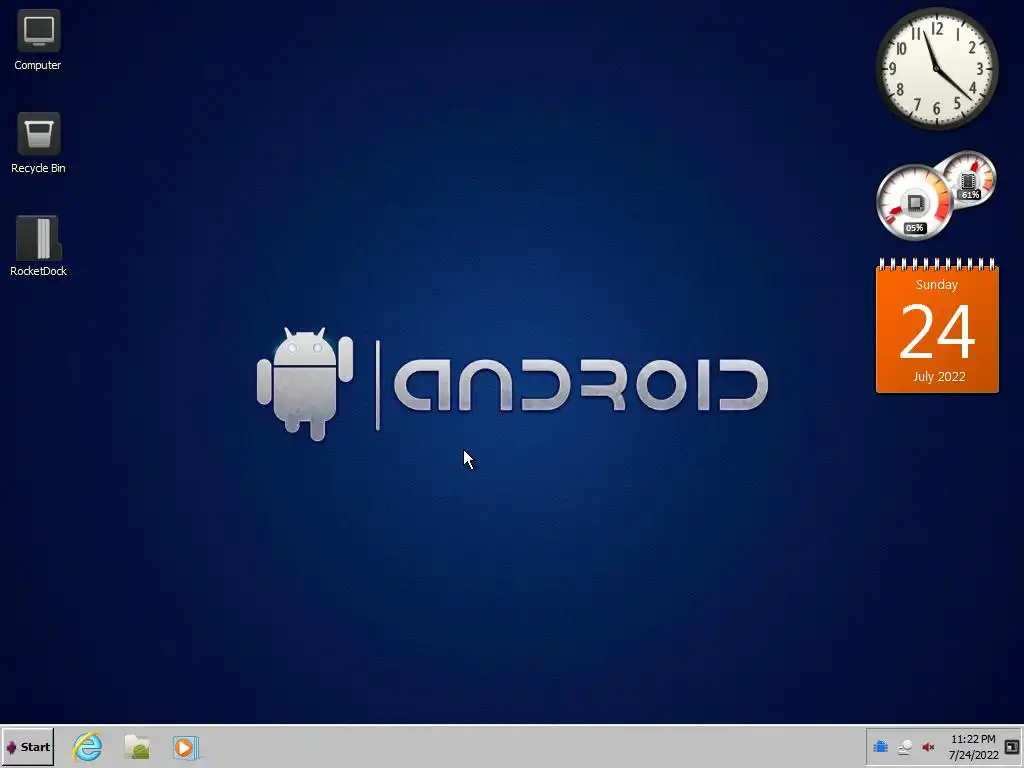Open the Computer desktop icon
The height and width of the screenshot is (768, 1024).
click(38, 39)
